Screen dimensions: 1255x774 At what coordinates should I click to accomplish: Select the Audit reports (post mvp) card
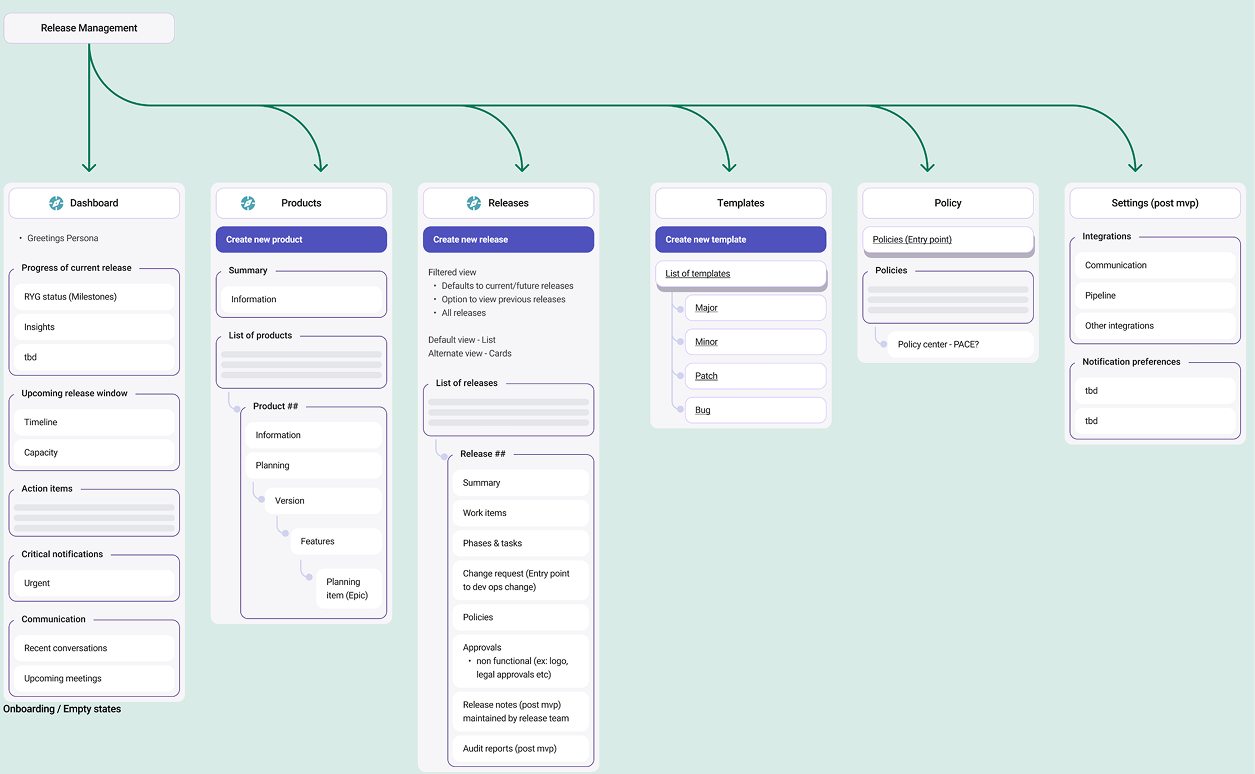click(521, 748)
